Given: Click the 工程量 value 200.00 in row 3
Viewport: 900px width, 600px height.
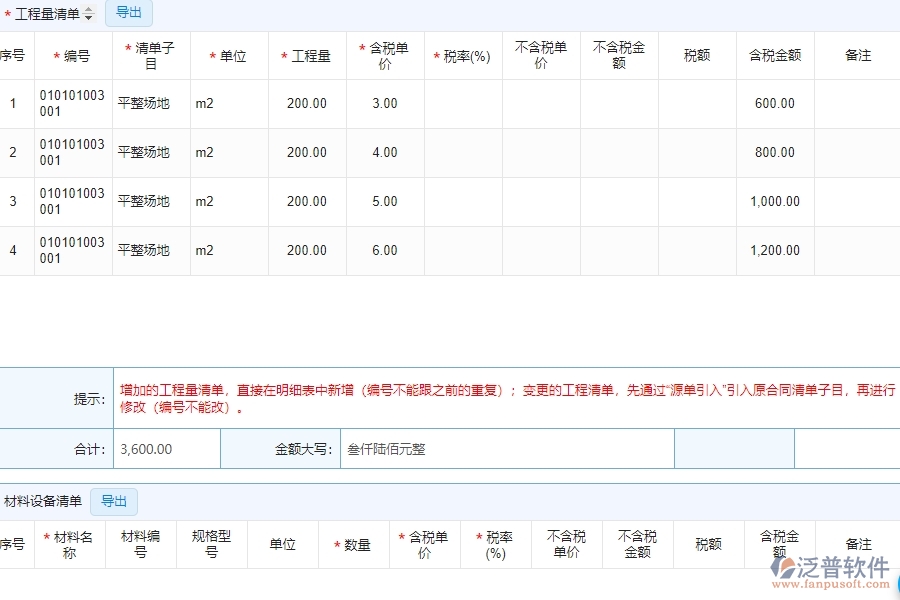Looking at the screenshot, I should 306,201.
